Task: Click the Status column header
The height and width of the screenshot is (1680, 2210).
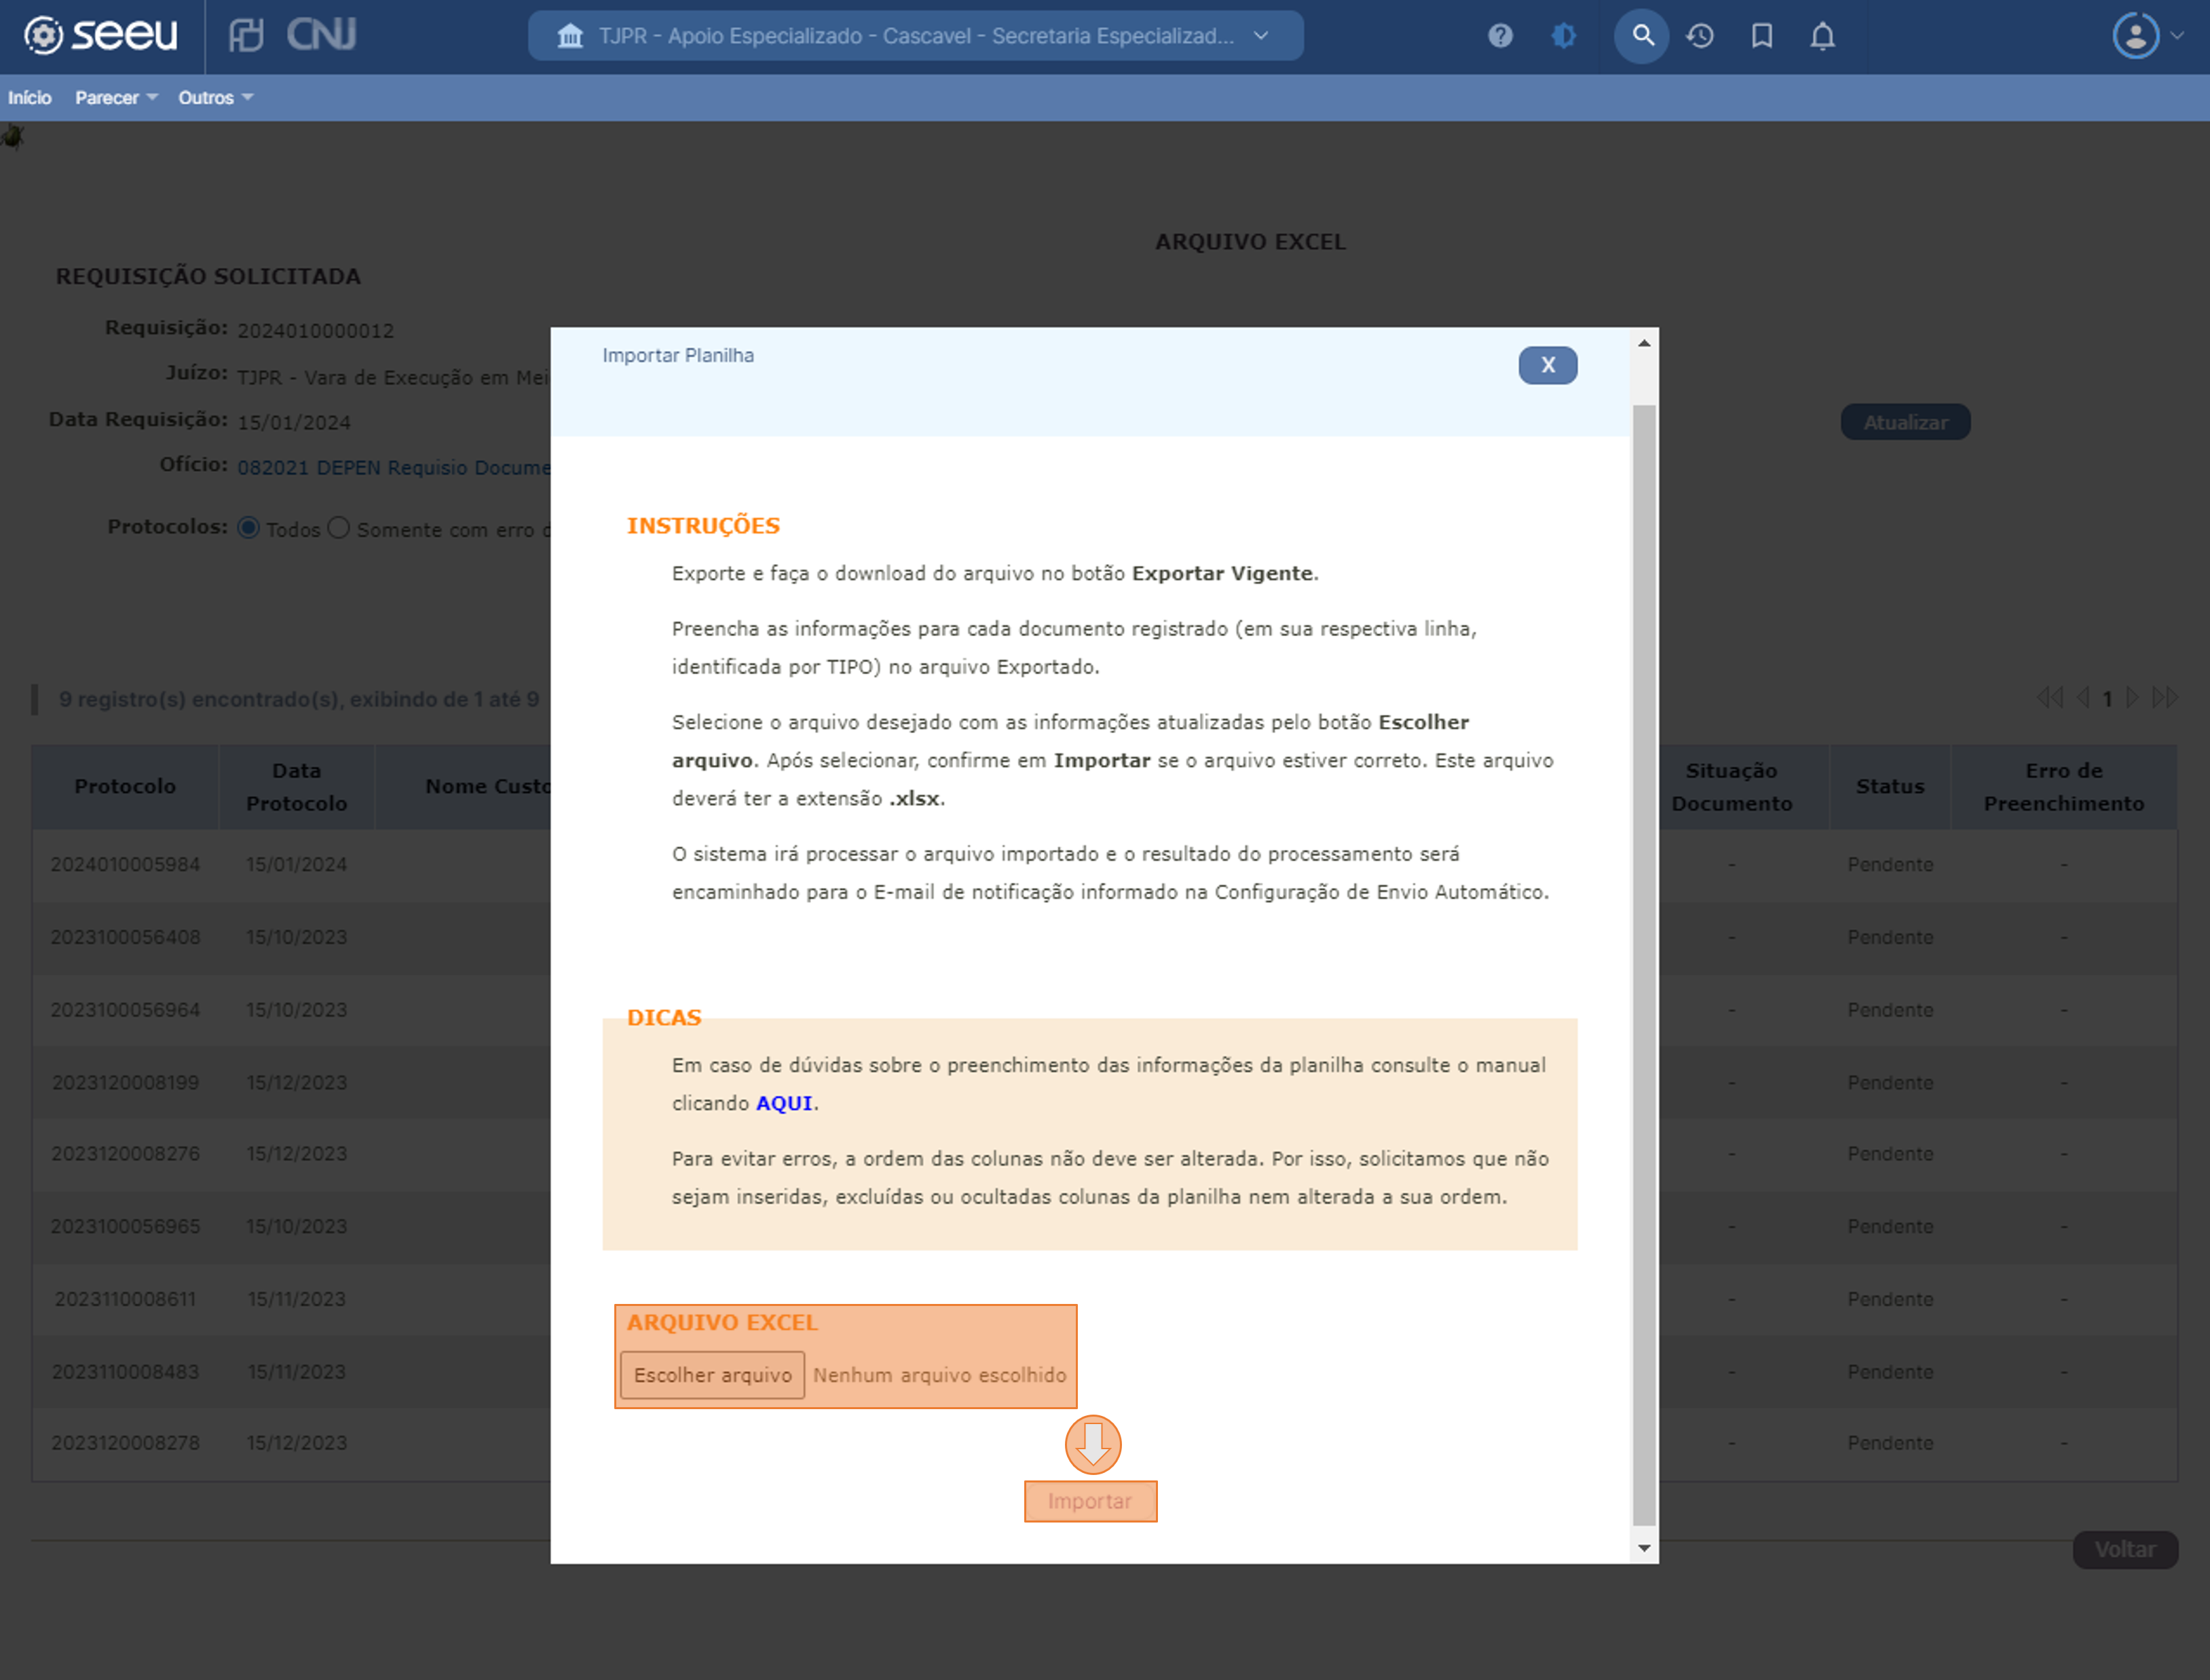Action: (1890, 786)
